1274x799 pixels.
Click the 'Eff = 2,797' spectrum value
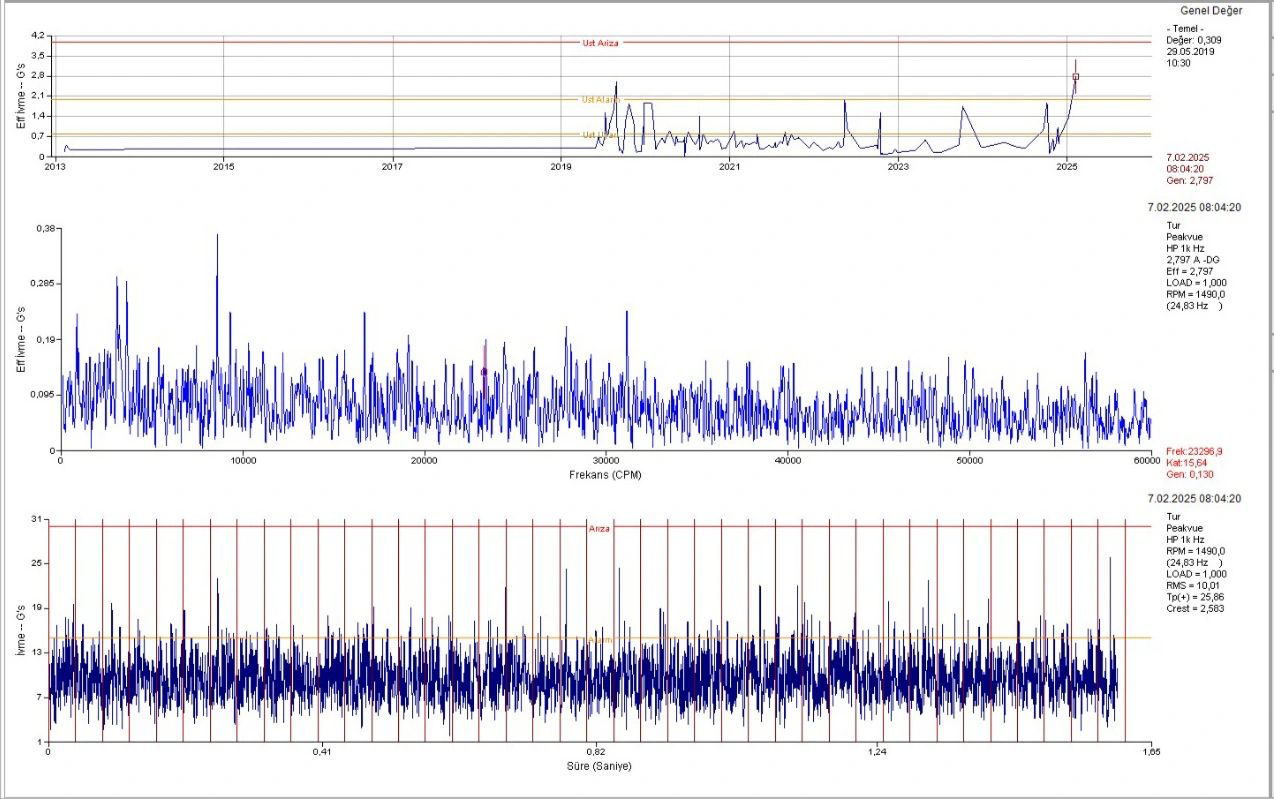point(1189,271)
